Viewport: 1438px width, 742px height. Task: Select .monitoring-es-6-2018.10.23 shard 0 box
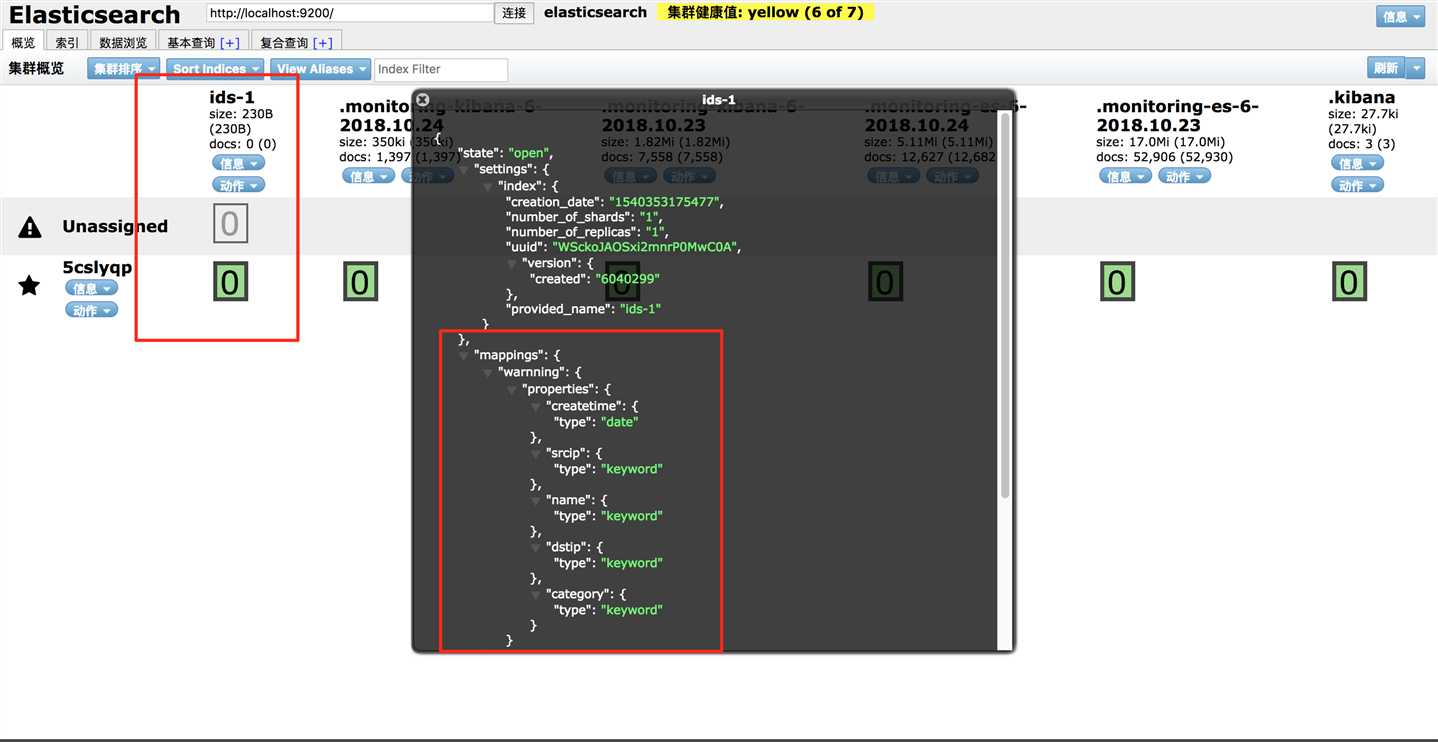(1117, 283)
